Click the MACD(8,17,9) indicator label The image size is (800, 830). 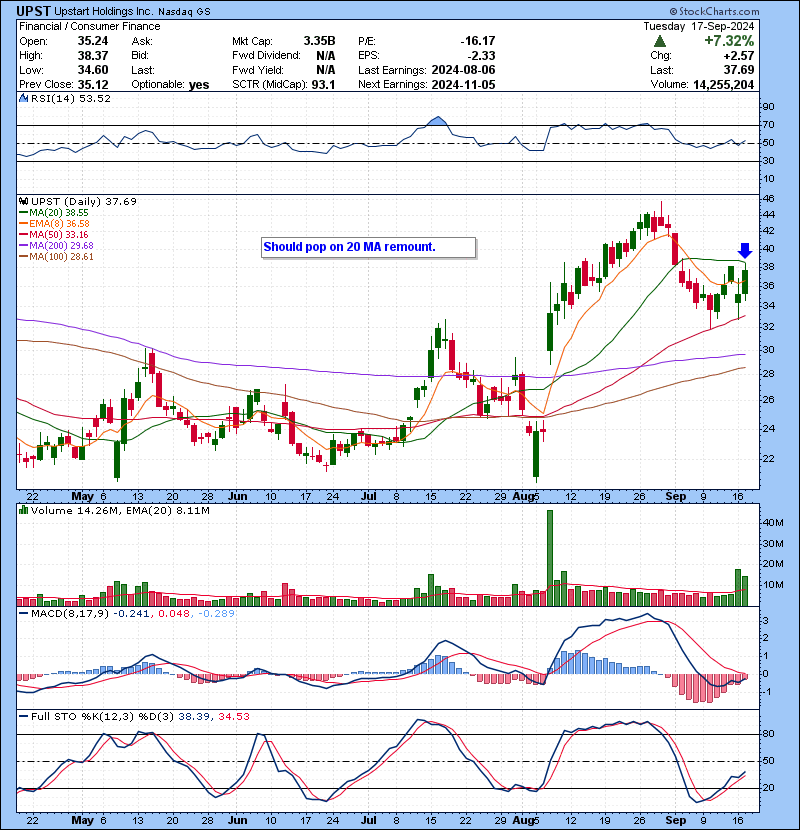coord(70,613)
